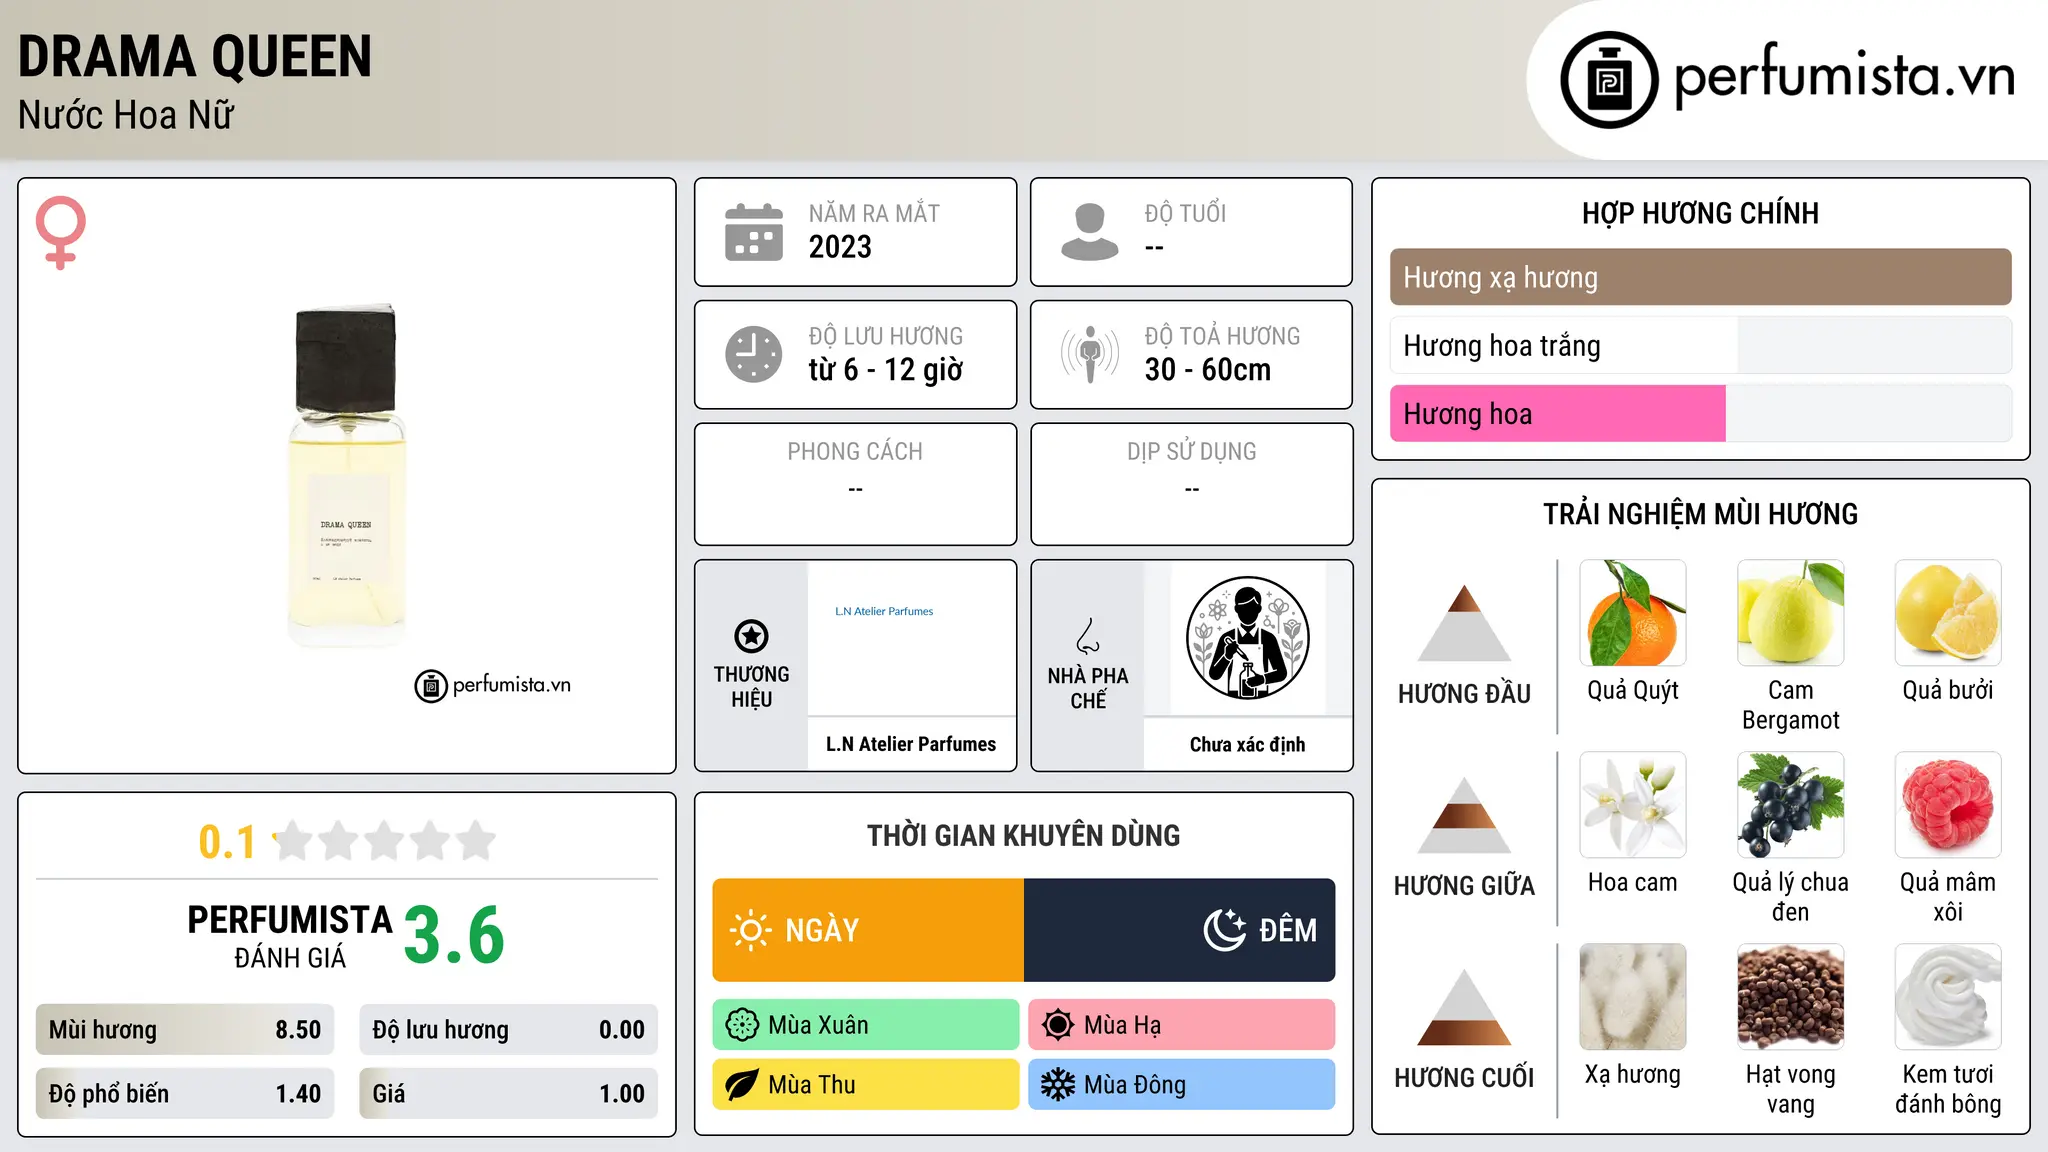Click the Mùi hương 8.50 score row
2048x1152 pixels.
point(185,1030)
